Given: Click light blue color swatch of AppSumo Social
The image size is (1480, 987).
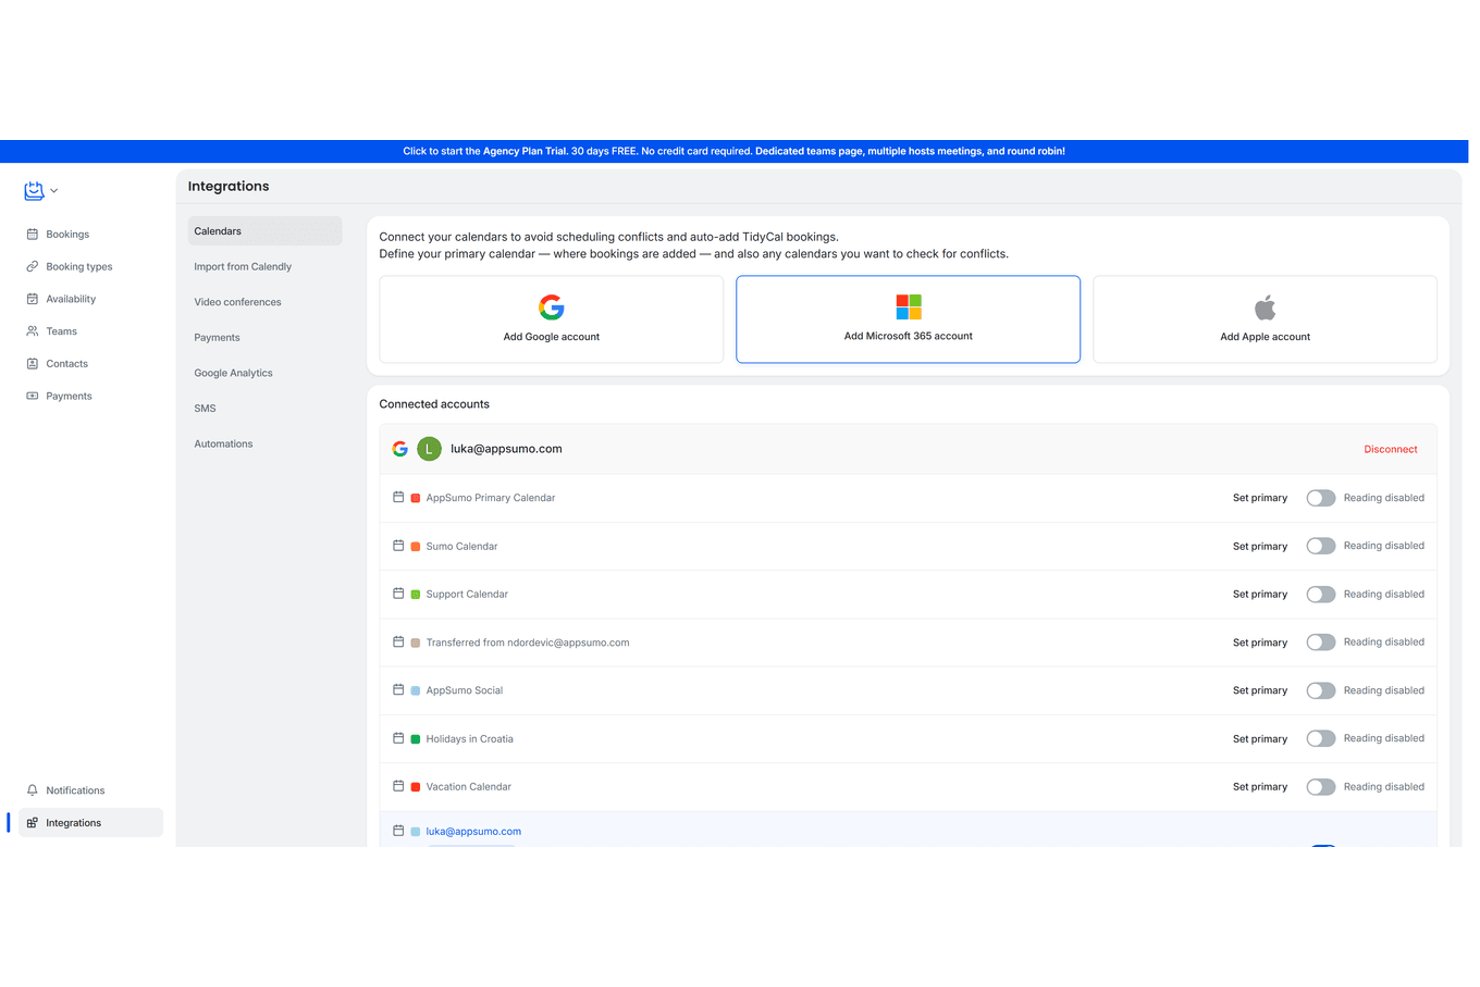Looking at the screenshot, I should point(415,691).
